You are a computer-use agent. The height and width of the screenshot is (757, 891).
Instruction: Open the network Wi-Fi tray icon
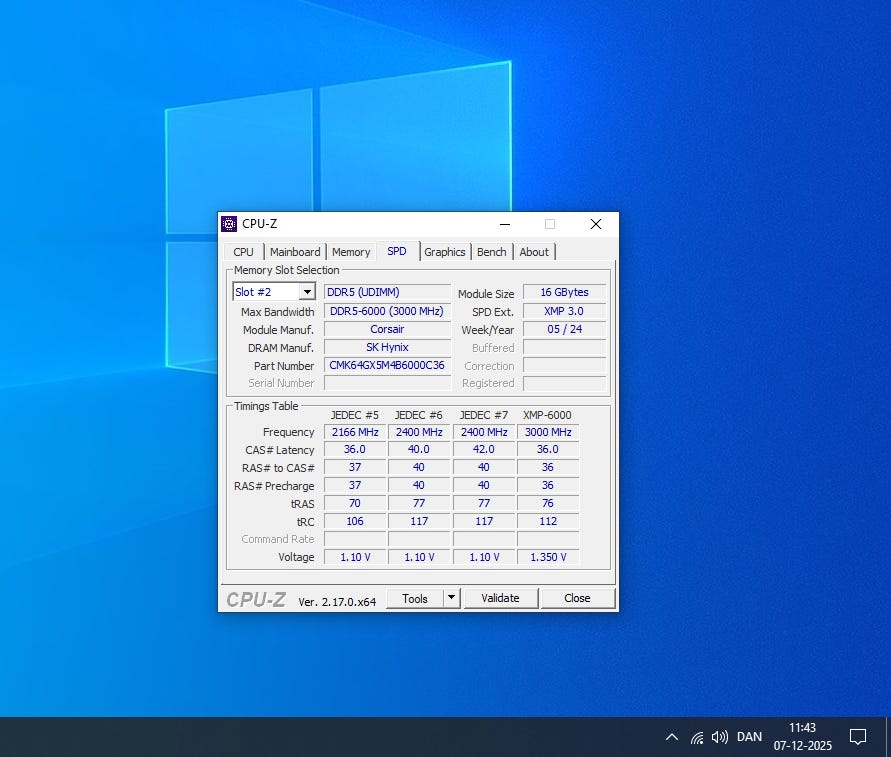click(697, 737)
